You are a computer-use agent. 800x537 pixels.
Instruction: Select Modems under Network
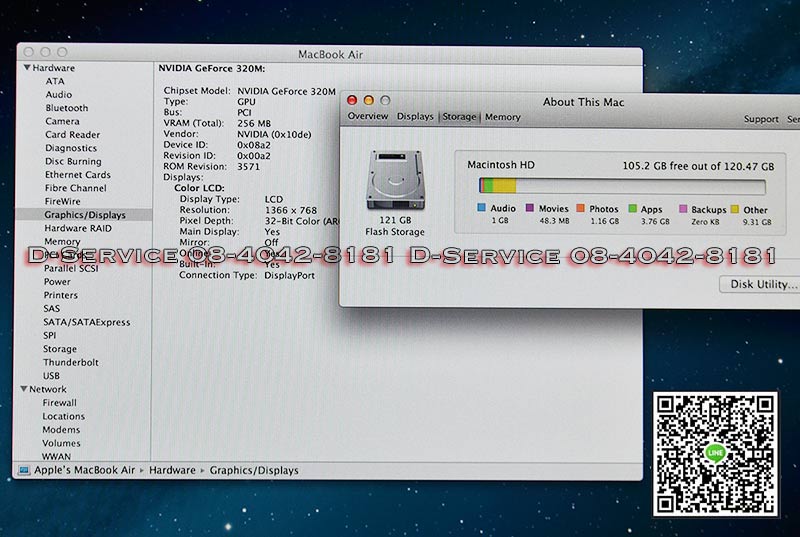pyautogui.click(x=61, y=429)
